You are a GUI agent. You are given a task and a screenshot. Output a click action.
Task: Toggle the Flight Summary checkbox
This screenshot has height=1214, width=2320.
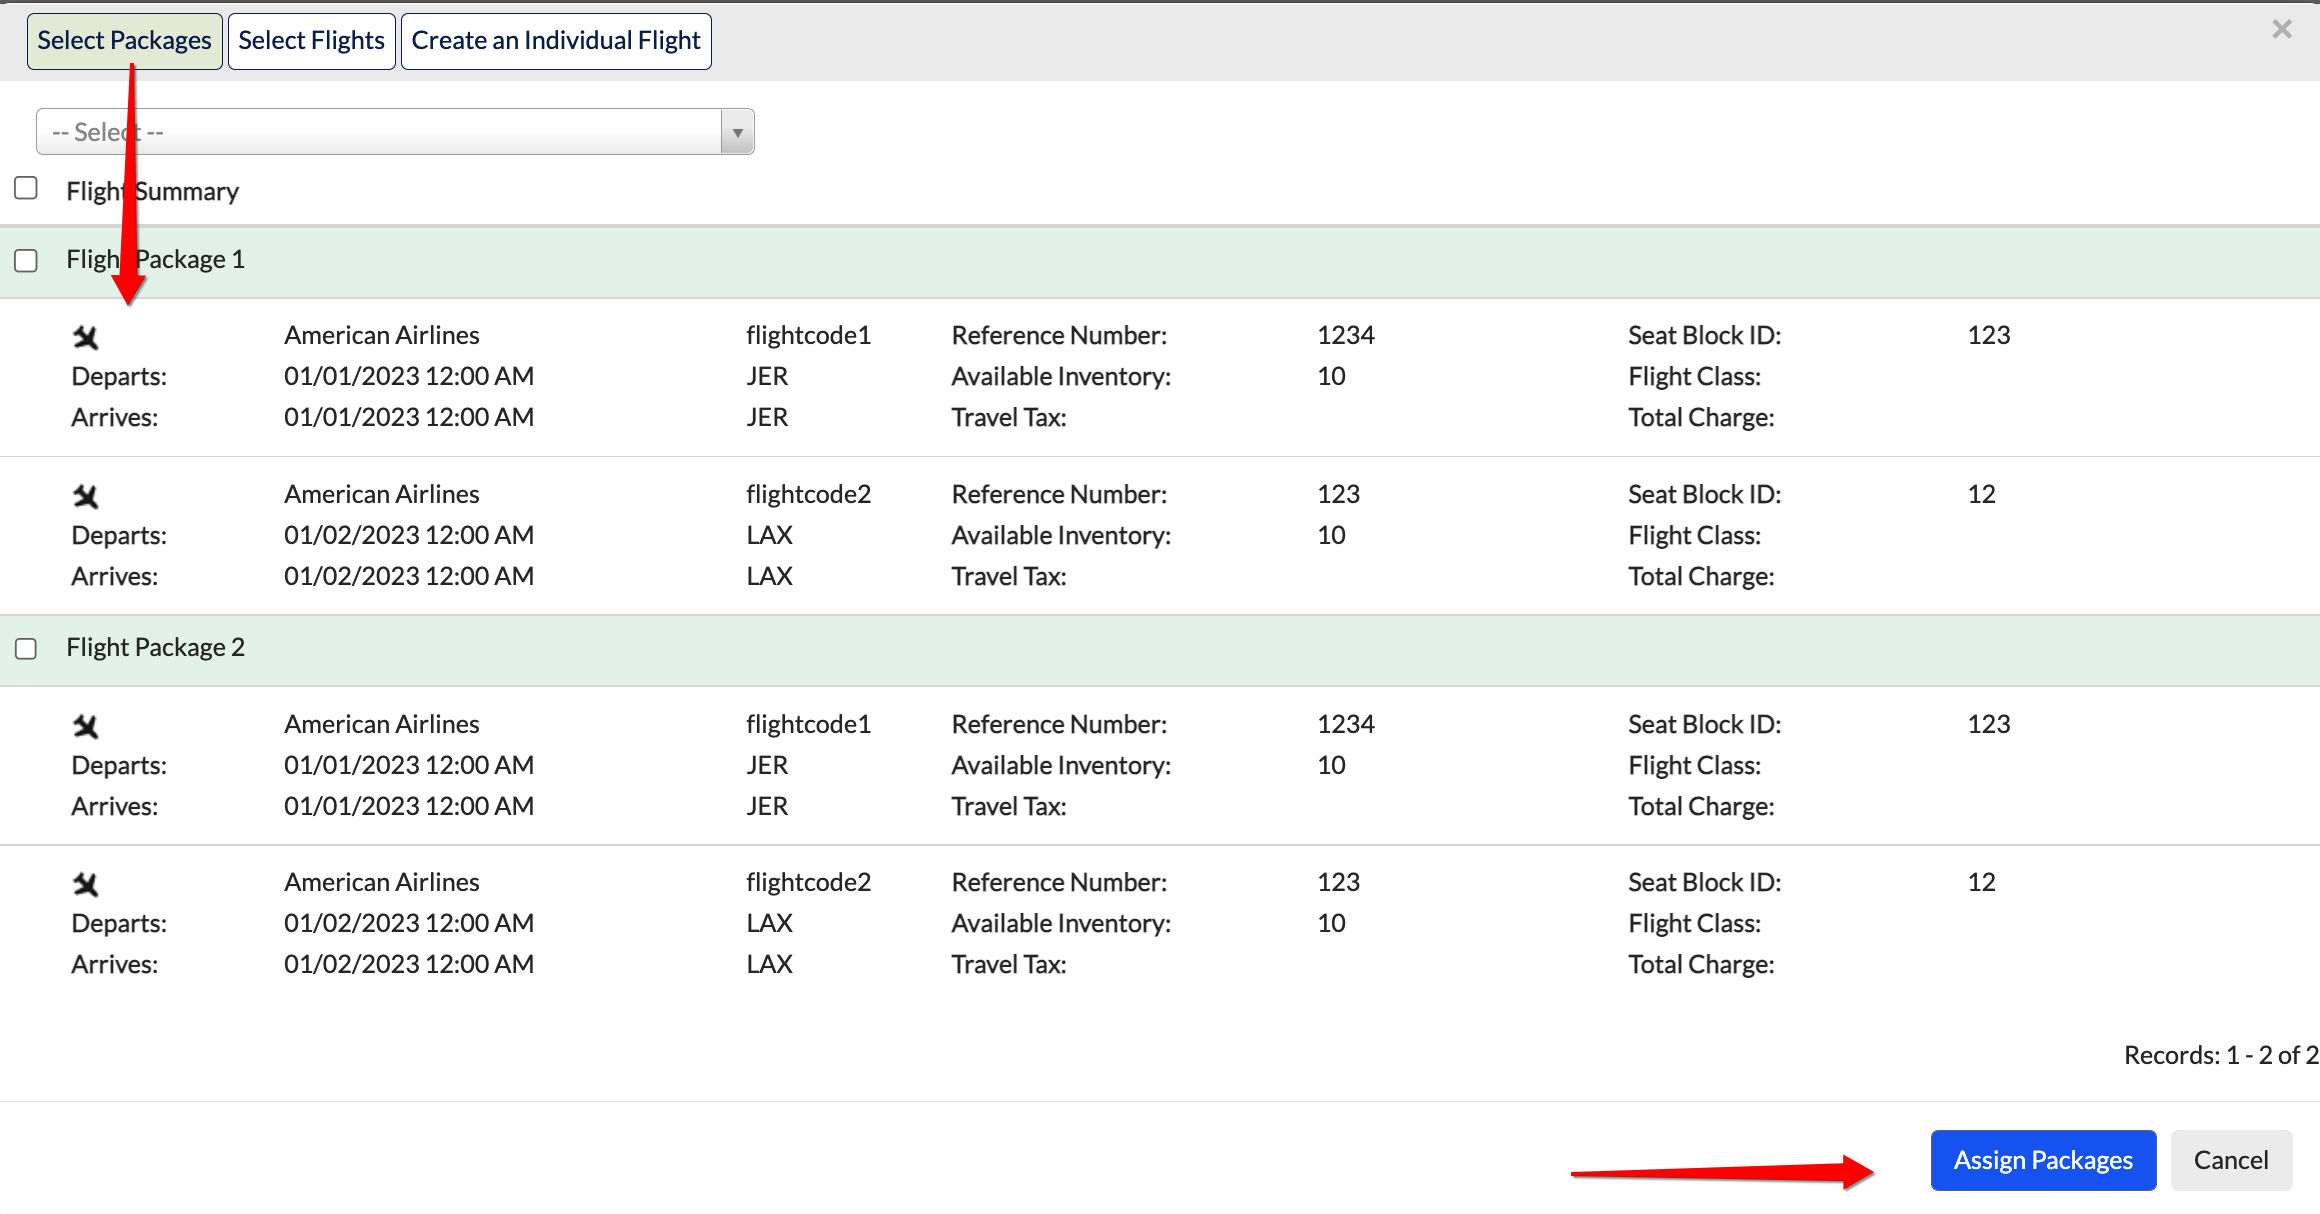tap(26, 188)
